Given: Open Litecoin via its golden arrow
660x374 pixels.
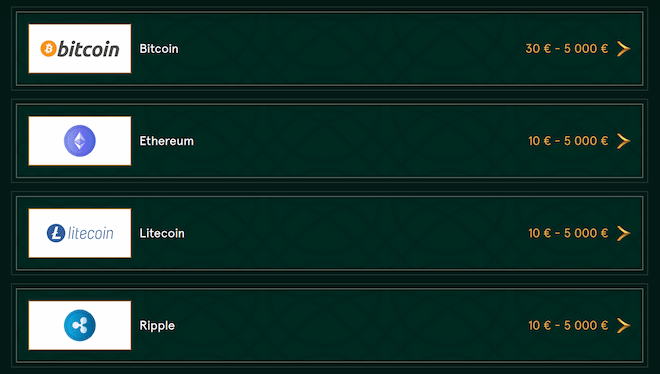Looking at the screenshot, I should 623,233.
